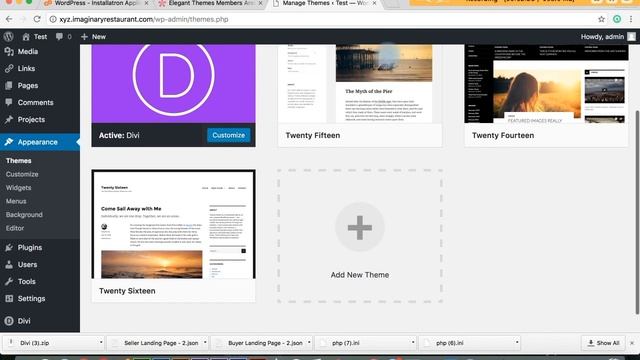This screenshot has width=640, height=360.
Task: Open the theme Editor submenu item
Action: (x=15, y=228)
